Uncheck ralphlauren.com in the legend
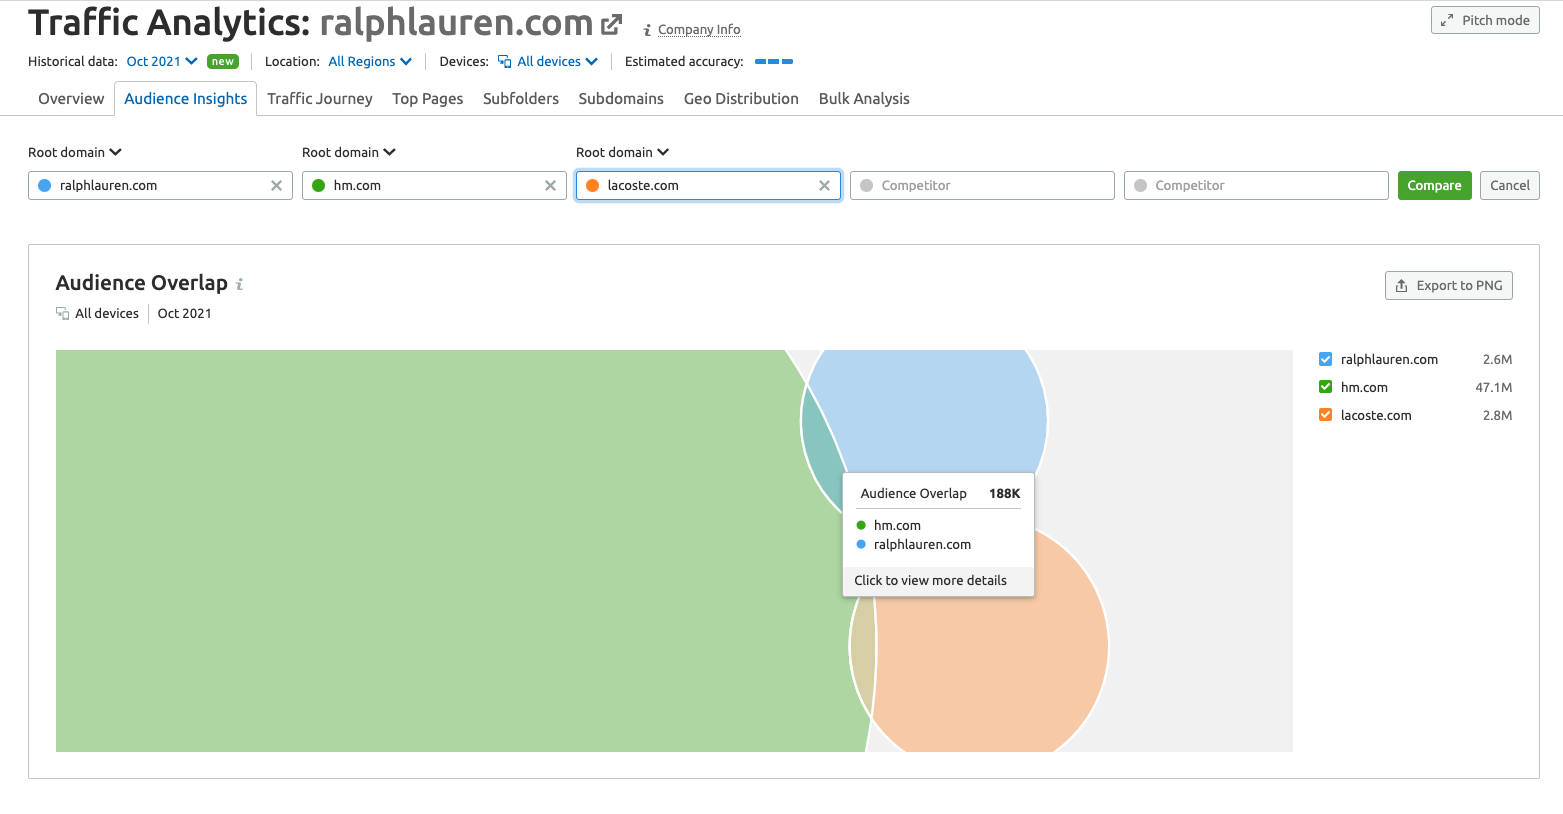The image size is (1563, 814). coord(1325,359)
